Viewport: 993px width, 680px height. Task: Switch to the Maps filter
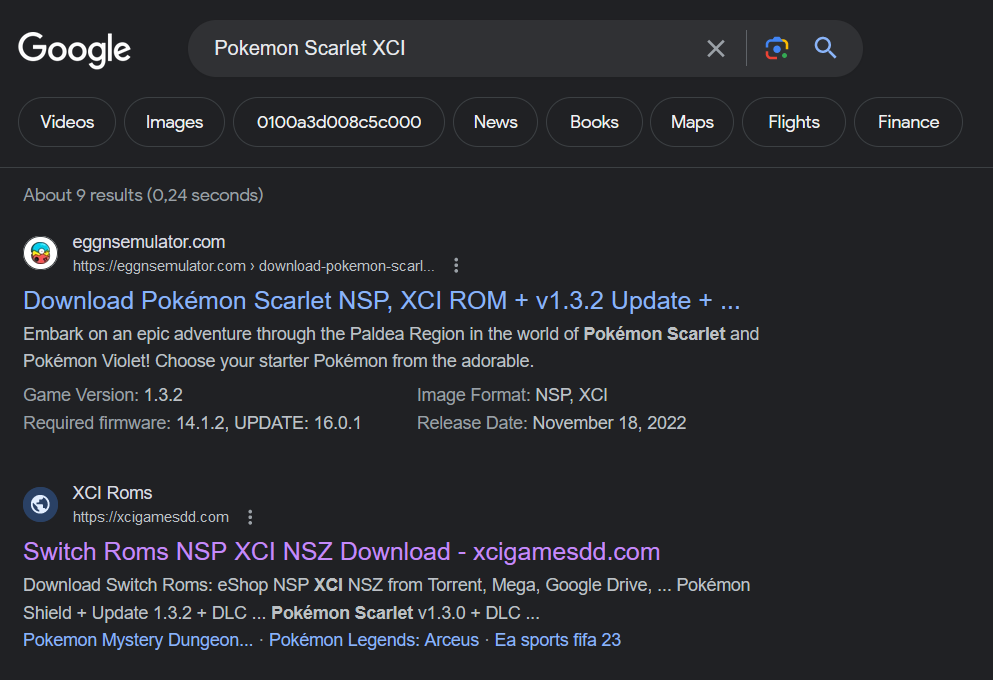tap(692, 122)
